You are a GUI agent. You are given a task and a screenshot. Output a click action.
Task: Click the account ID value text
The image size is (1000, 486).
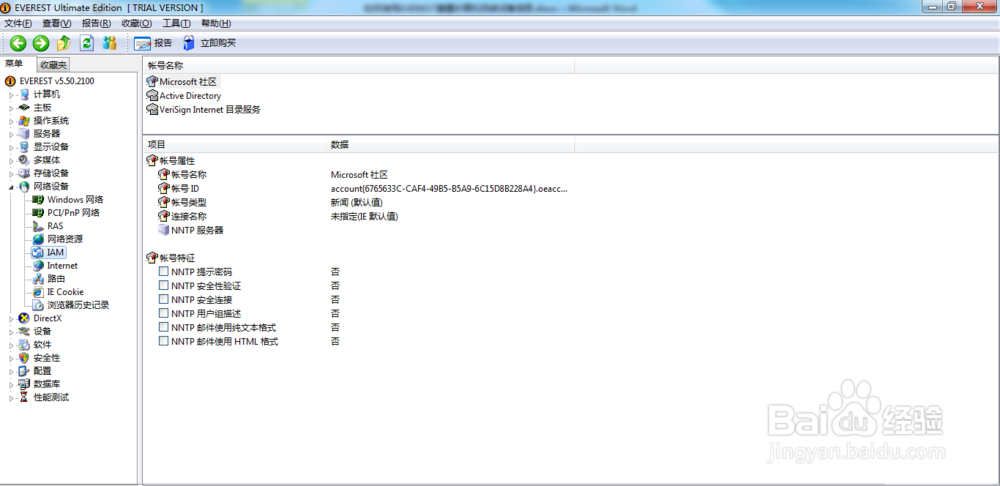[x=448, y=189]
